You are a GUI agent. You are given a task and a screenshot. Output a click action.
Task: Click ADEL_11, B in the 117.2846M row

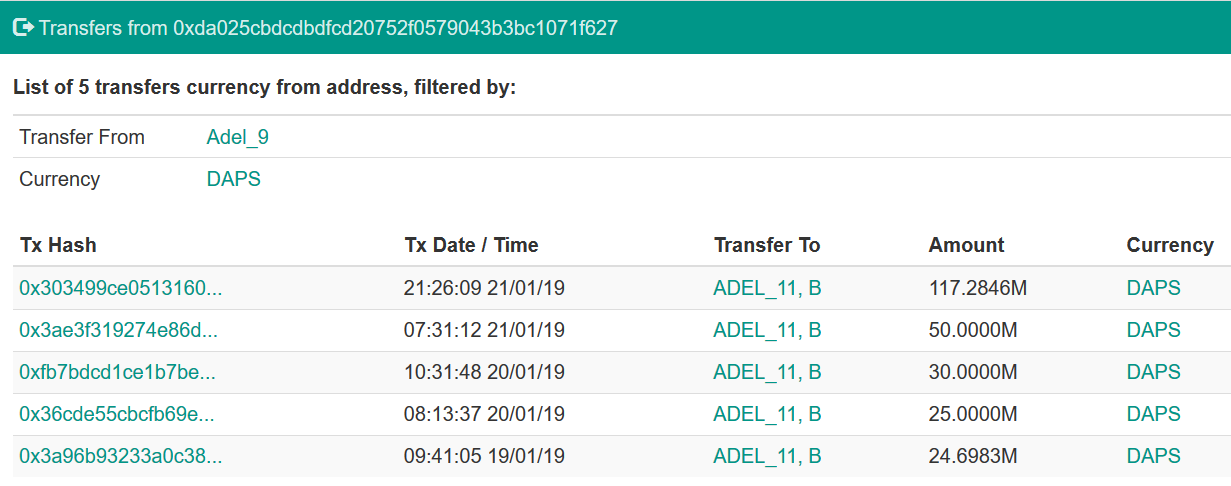pos(767,288)
